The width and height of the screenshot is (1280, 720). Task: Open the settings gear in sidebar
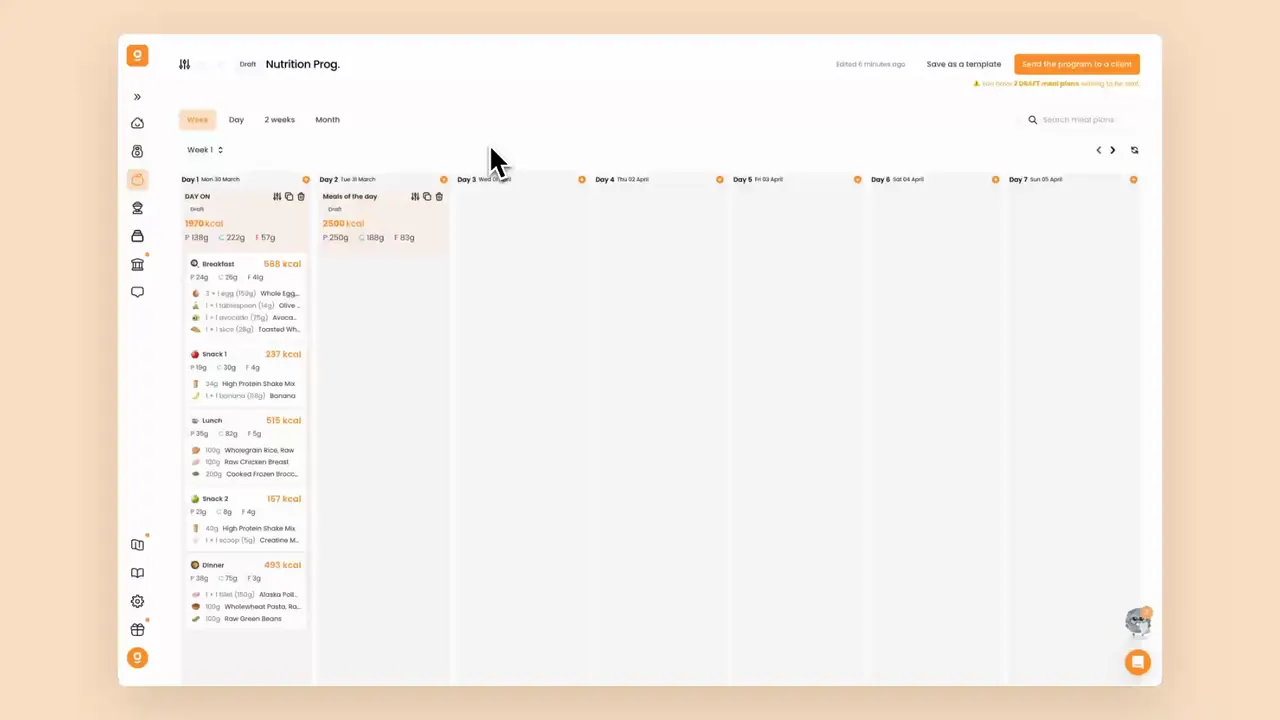pyautogui.click(x=138, y=601)
